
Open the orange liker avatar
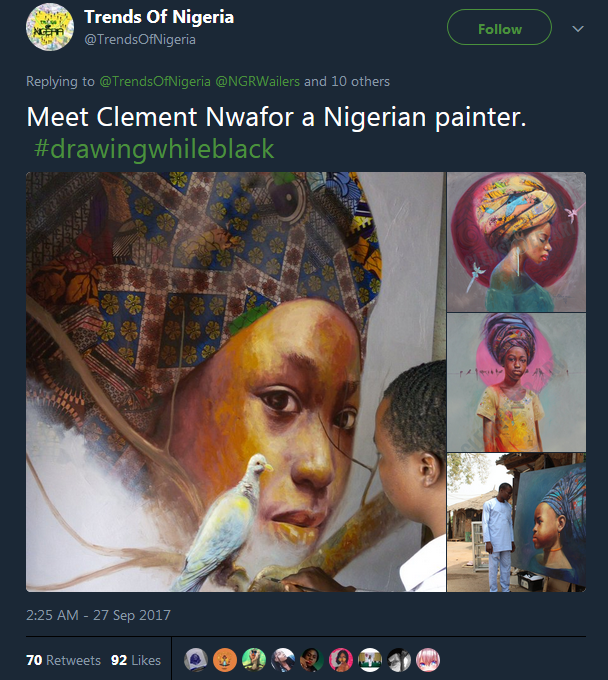pos(225,660)
